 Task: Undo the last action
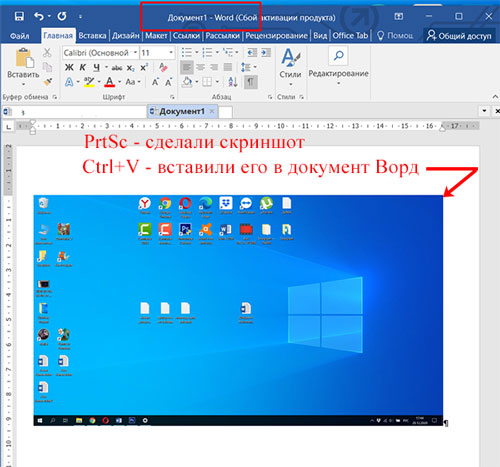click(39, 16)
